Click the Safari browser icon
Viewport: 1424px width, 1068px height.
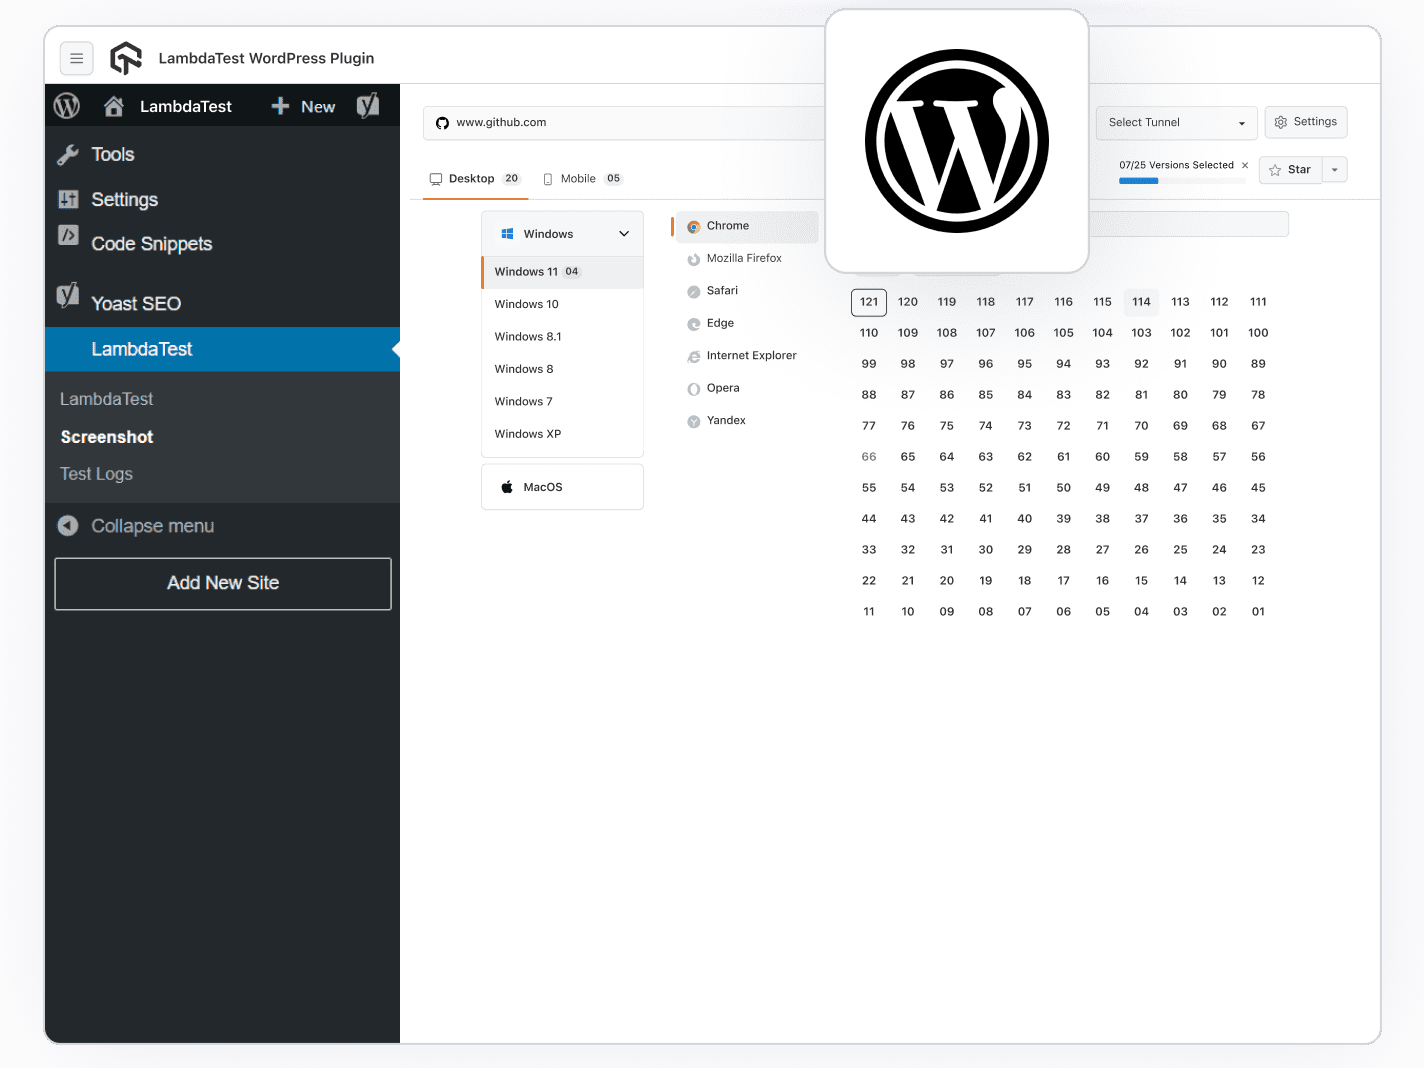(x=694, y=291)
